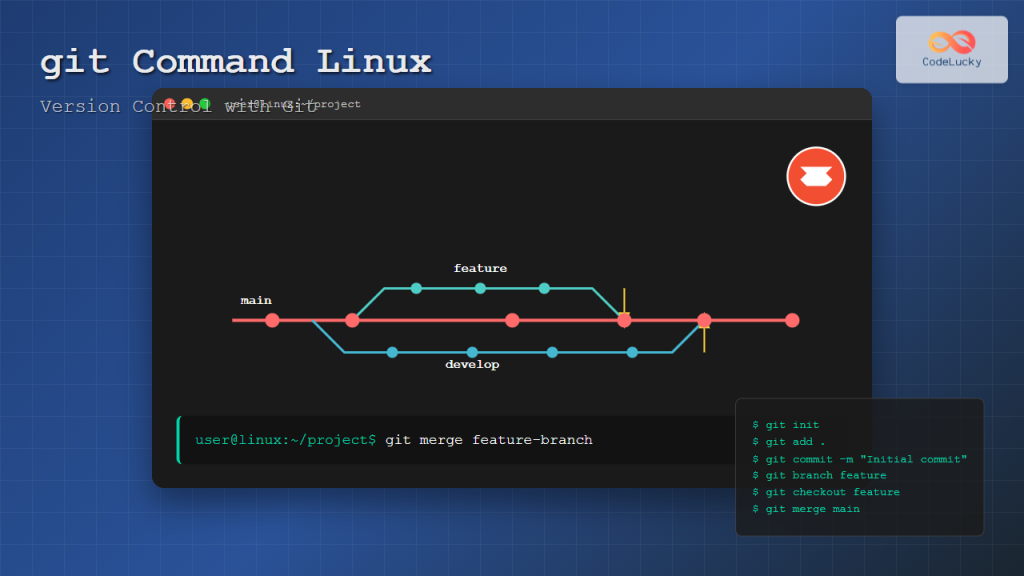
Task: Click the yellow merge marker on feature branch
Action: 623,298
